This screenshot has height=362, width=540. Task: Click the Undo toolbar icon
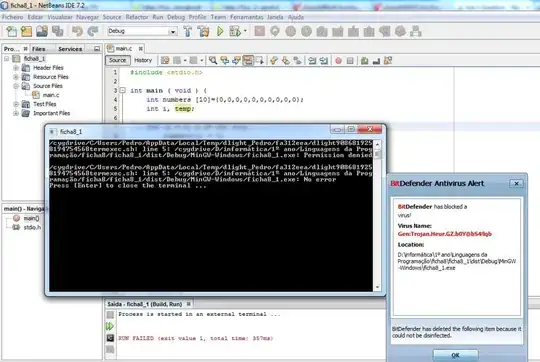point(77,31)
